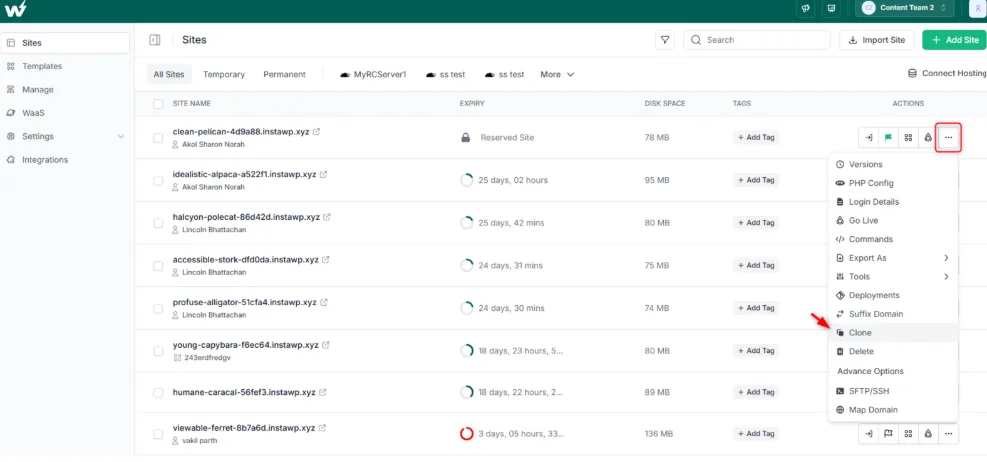Open Commands menu entry

[x=893, y=239]
